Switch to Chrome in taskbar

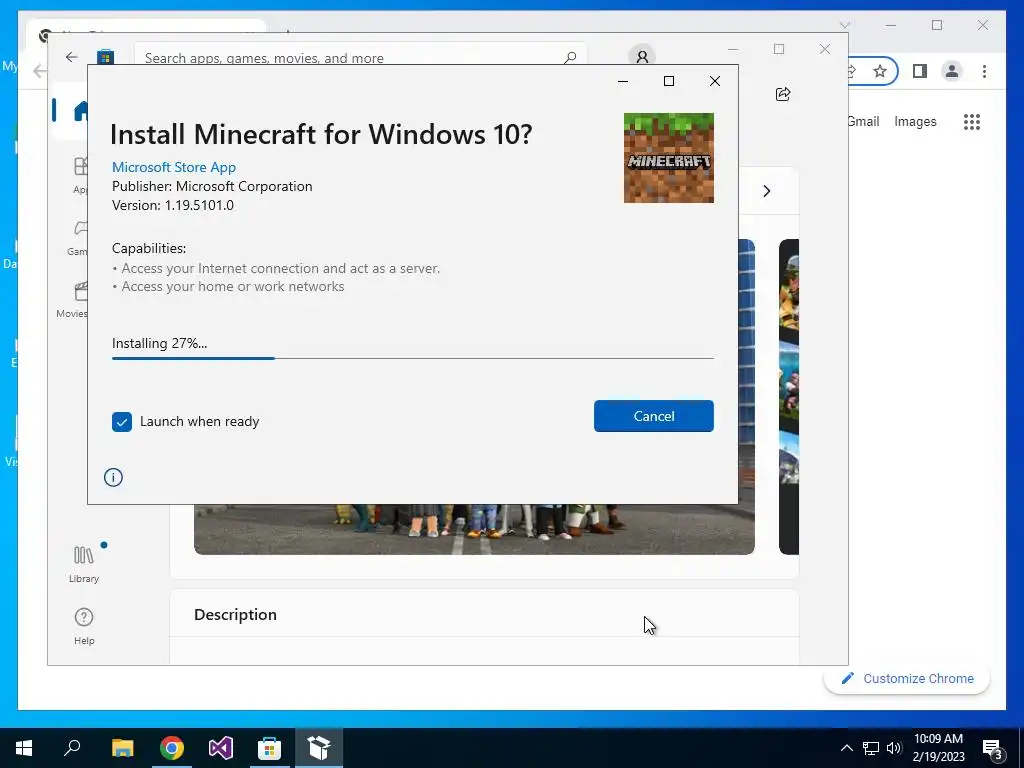[172, 748]
